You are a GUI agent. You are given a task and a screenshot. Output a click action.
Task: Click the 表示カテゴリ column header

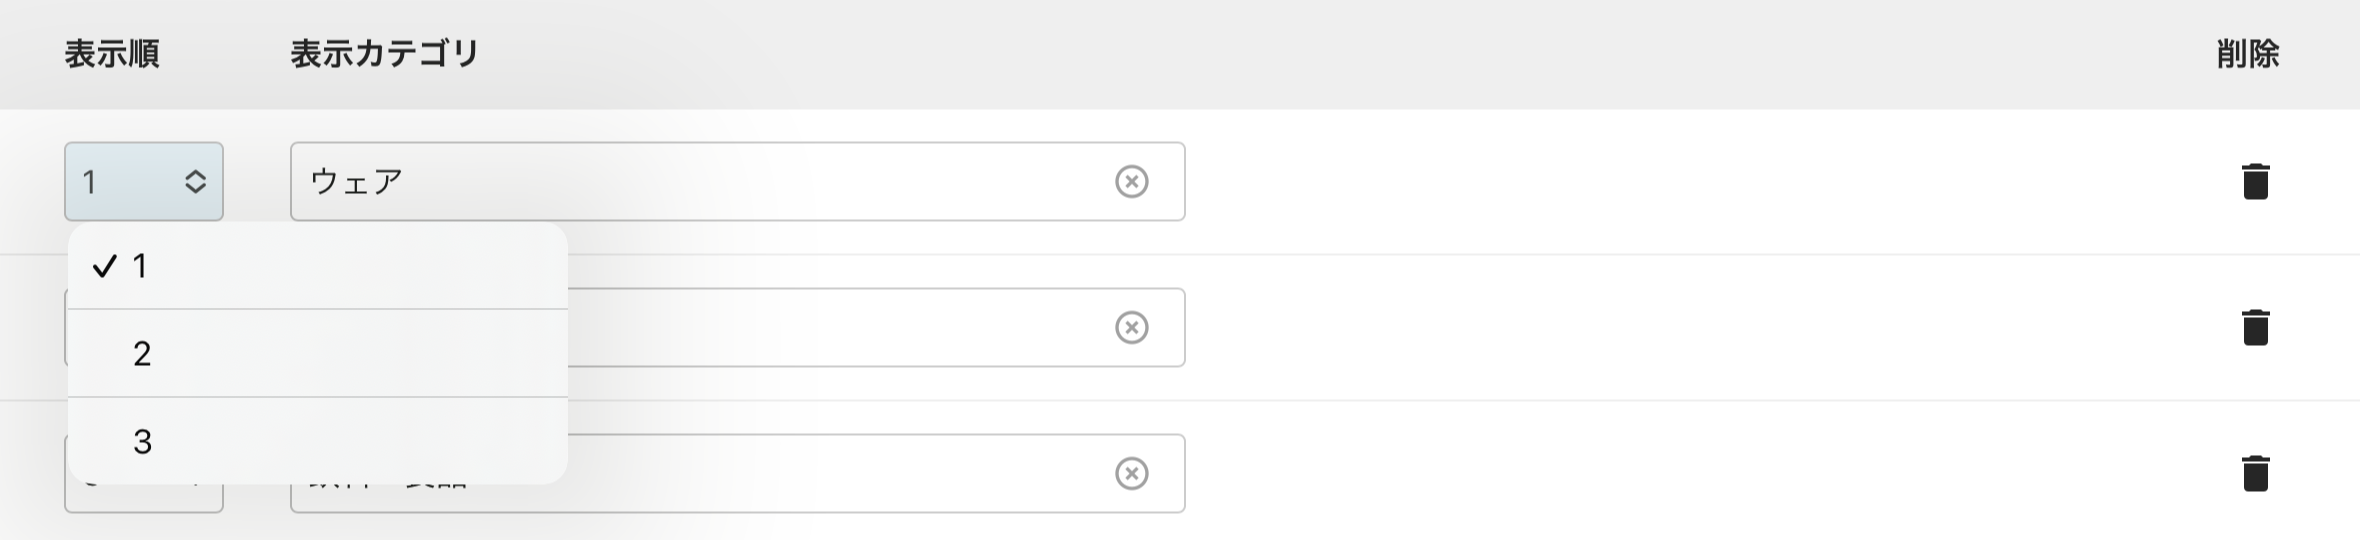(x=385, y=54)
